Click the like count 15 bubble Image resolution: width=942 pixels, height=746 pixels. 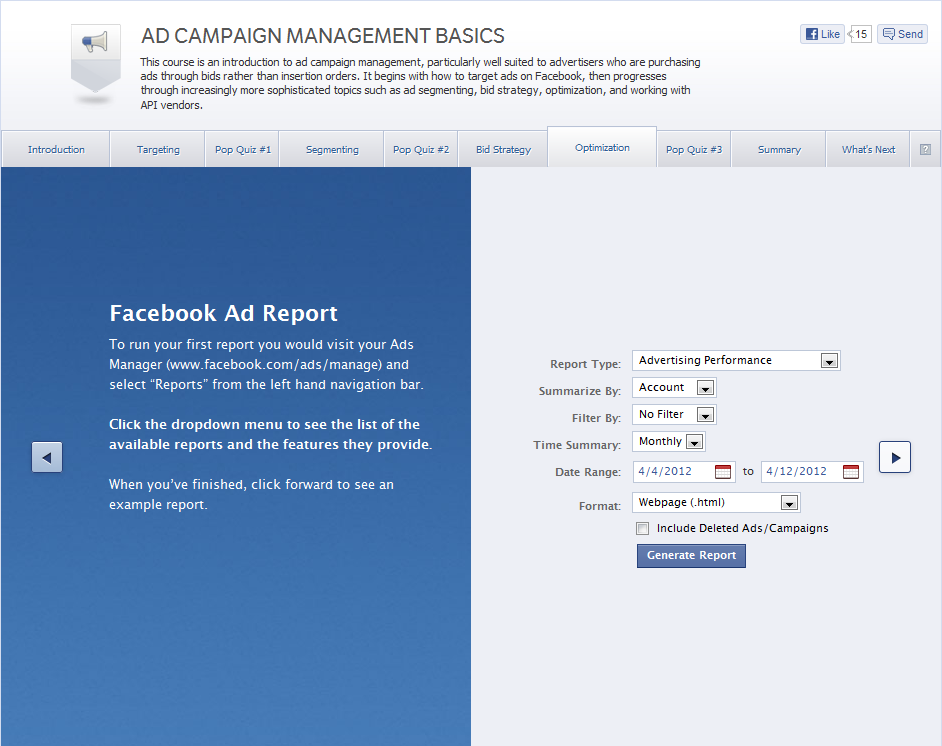pyautogui.click(x=860, y=34)
